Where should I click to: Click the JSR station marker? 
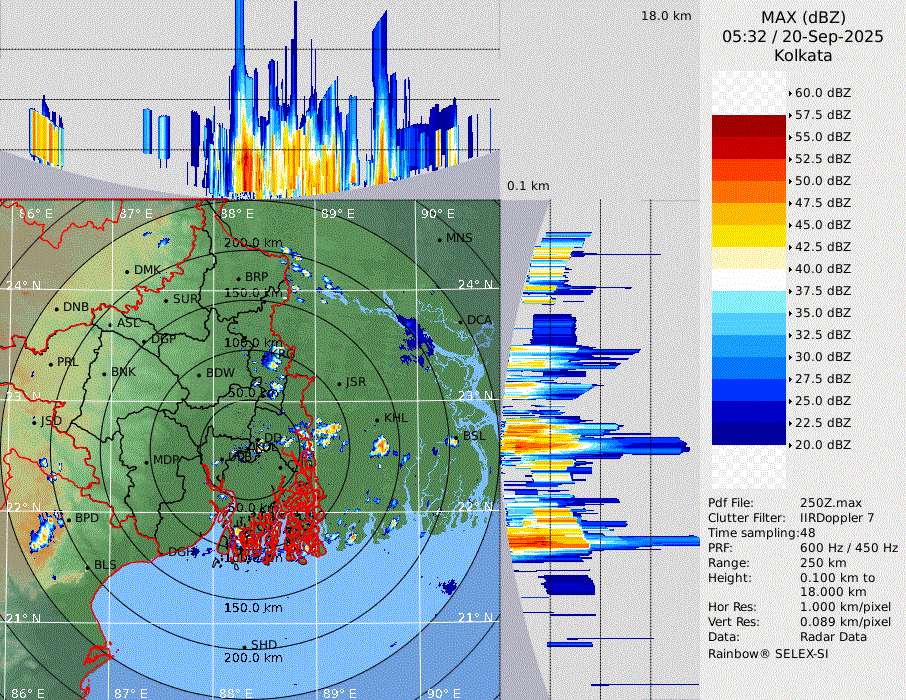[338, 384]
